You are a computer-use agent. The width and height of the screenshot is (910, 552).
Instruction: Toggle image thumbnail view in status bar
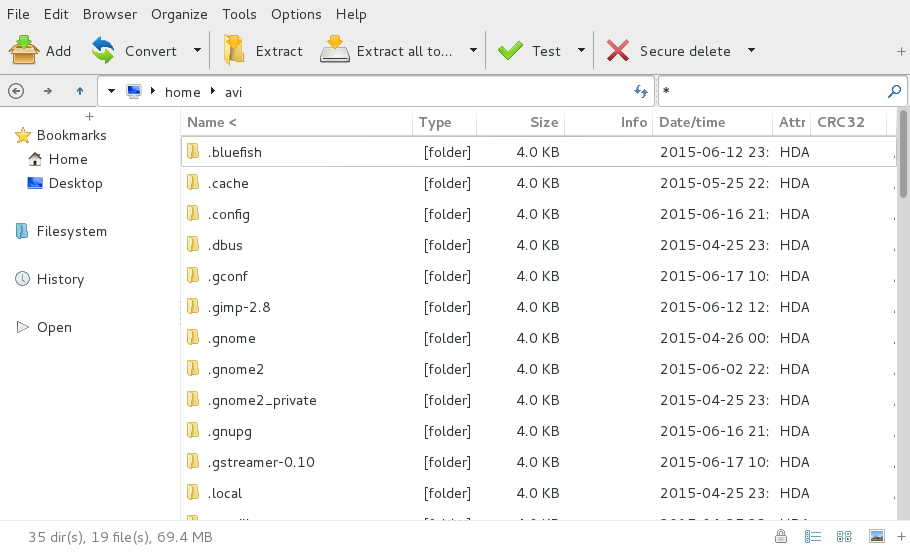coord(876,537)
